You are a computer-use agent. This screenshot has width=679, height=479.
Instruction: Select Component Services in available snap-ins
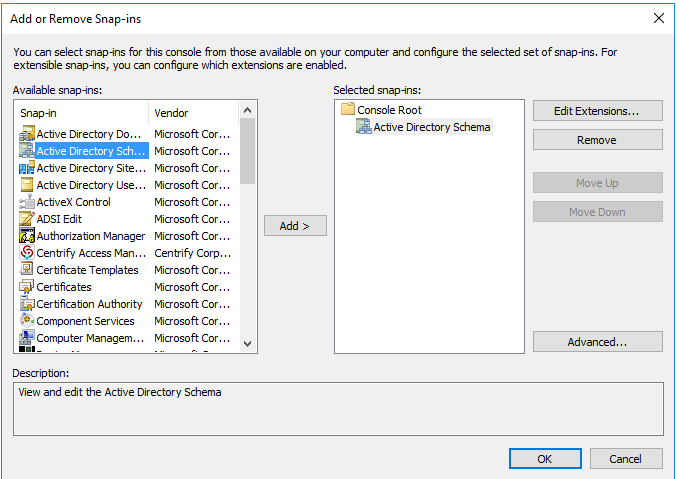(85, 321)
